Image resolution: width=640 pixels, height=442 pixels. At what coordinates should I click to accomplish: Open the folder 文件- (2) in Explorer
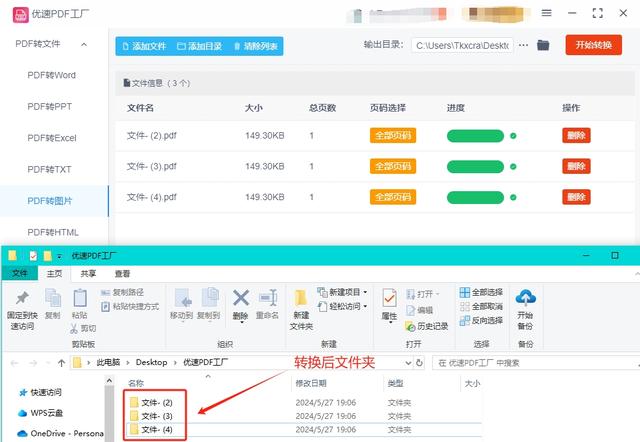[x=157, y=403]
